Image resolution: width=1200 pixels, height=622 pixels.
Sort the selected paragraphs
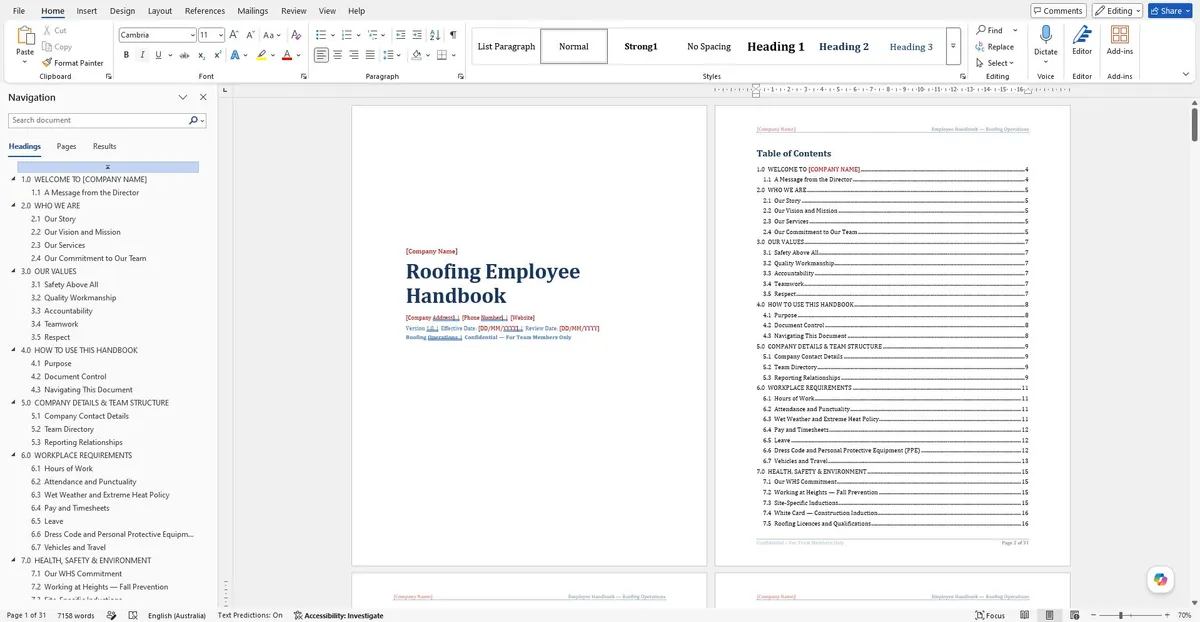click(x=434, y=34)
